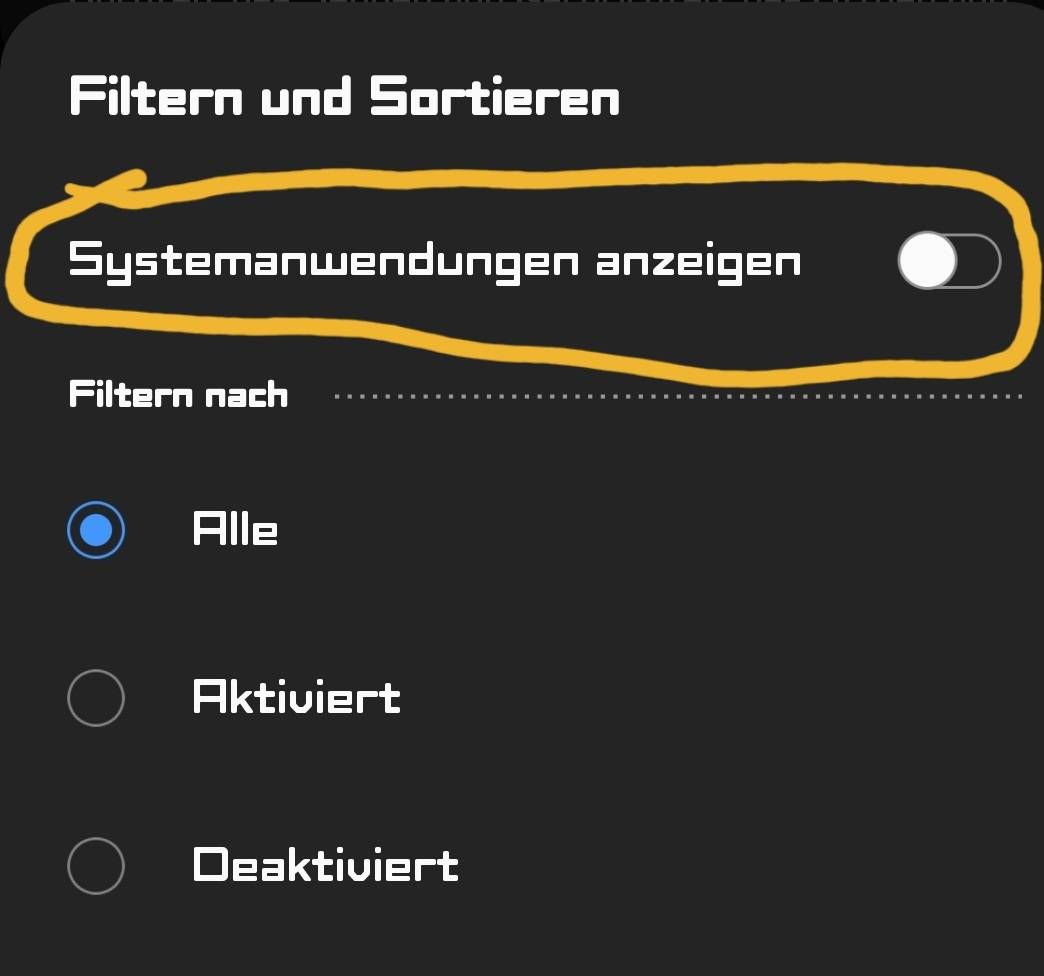Select the Alle radio button
The image size is (1044, 976).
pos(96,530)
